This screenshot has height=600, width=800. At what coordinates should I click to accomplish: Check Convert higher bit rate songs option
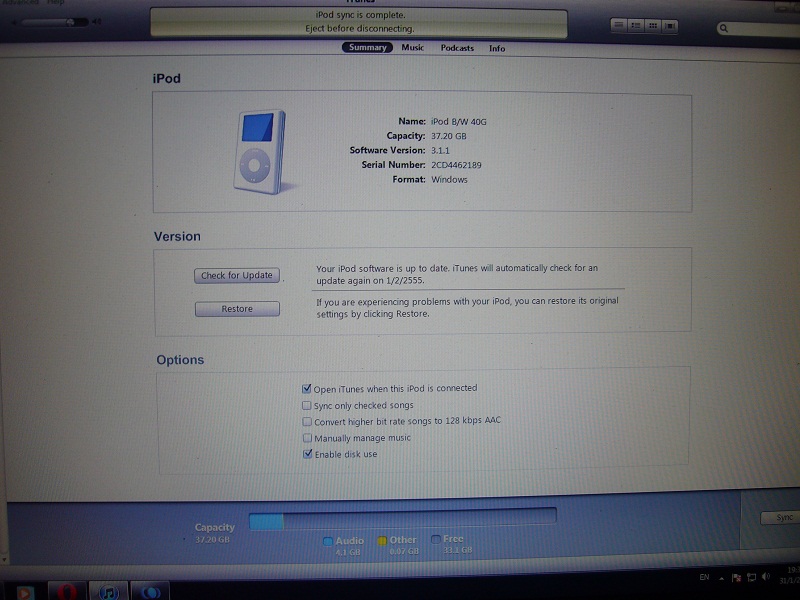click(x=307, y=422)
